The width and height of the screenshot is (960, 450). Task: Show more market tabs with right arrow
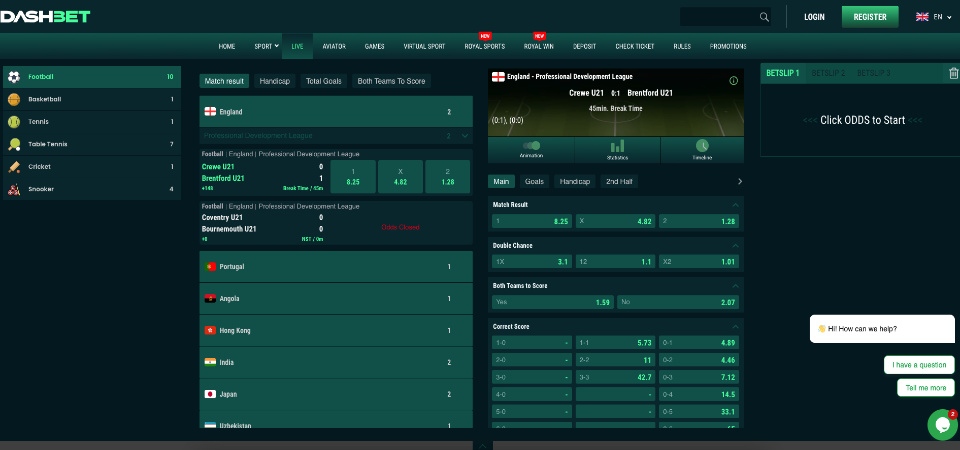coord(740,181)
